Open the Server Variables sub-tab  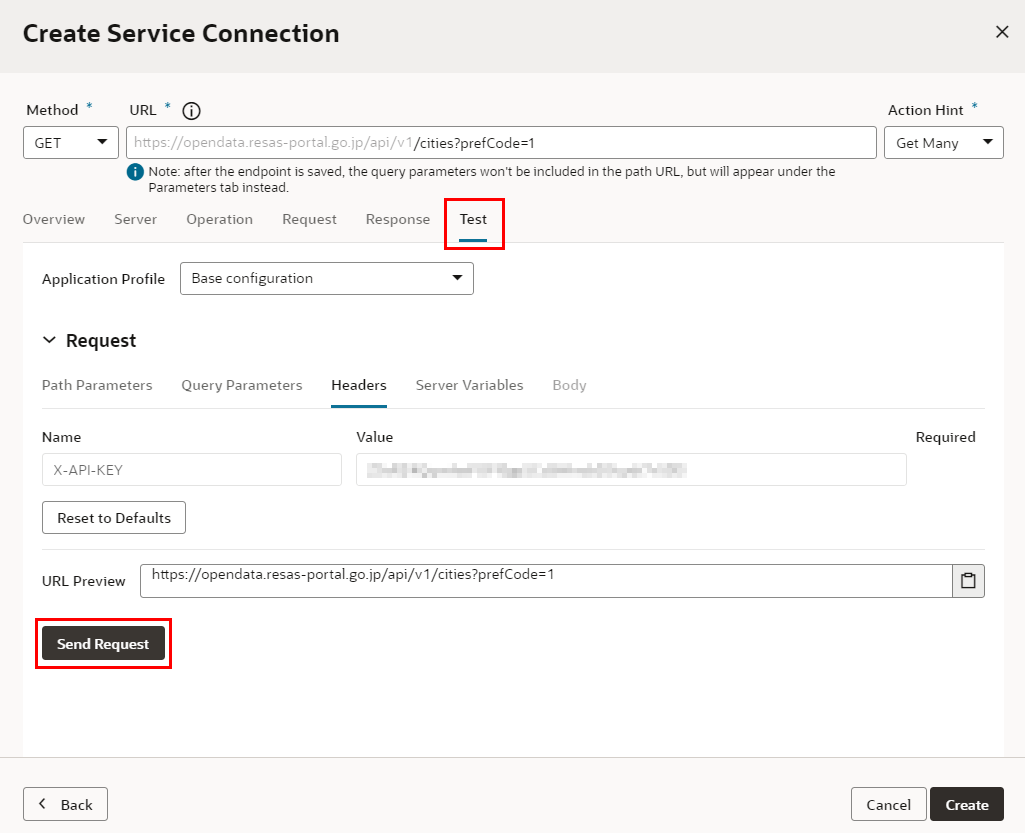tap(469, 385)
